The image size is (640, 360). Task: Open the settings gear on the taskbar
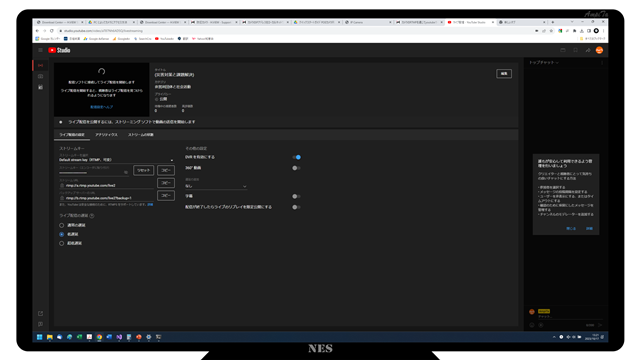click(149, 337)
